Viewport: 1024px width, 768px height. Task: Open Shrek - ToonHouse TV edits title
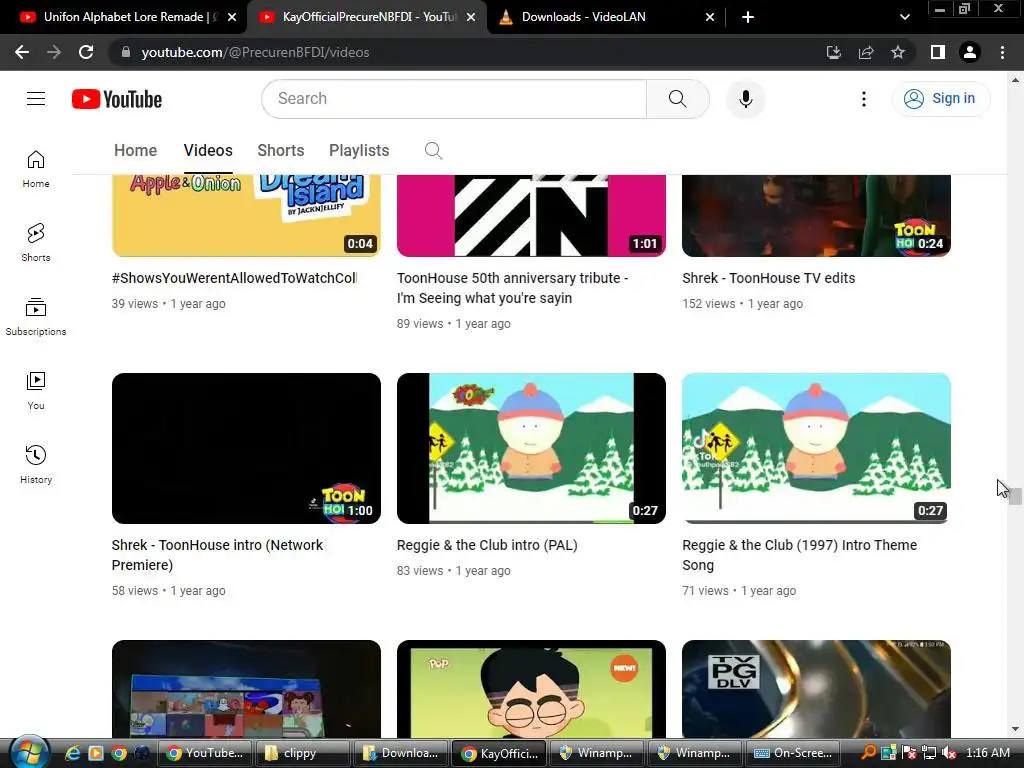[769, 278]
